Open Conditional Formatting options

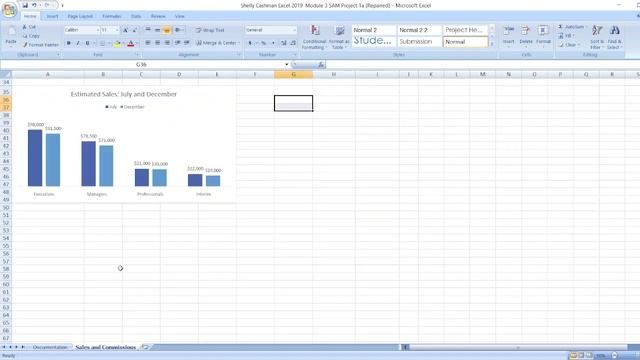(x=314, y=38)
